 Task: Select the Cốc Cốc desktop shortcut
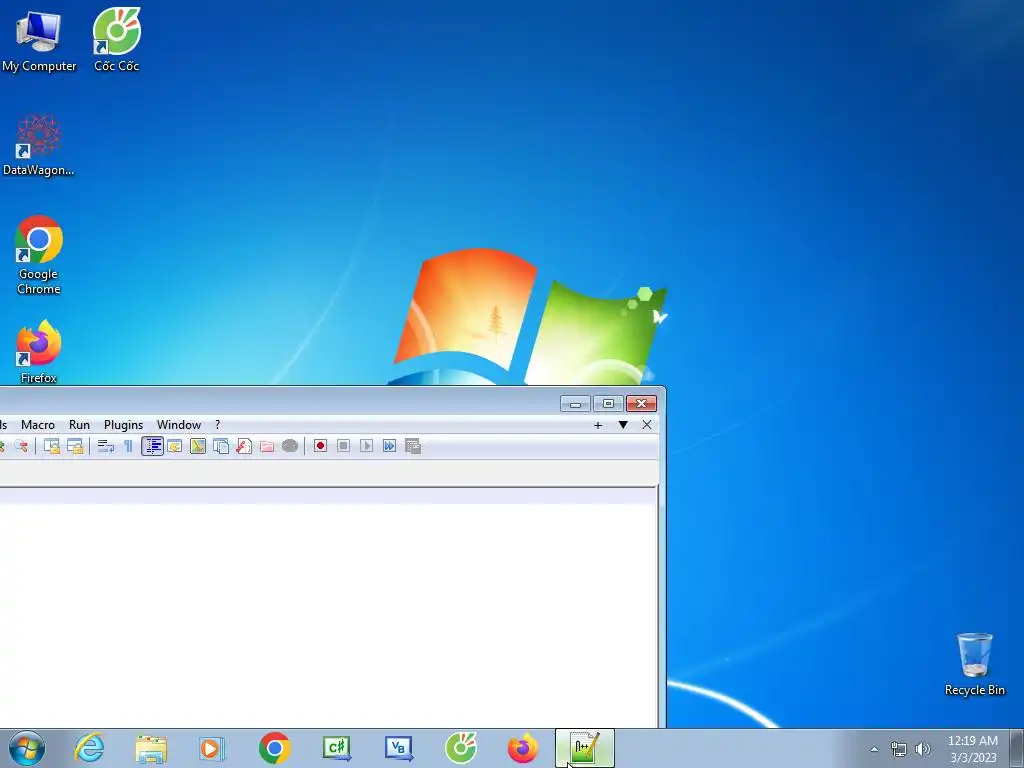click(x=117, y=39)
